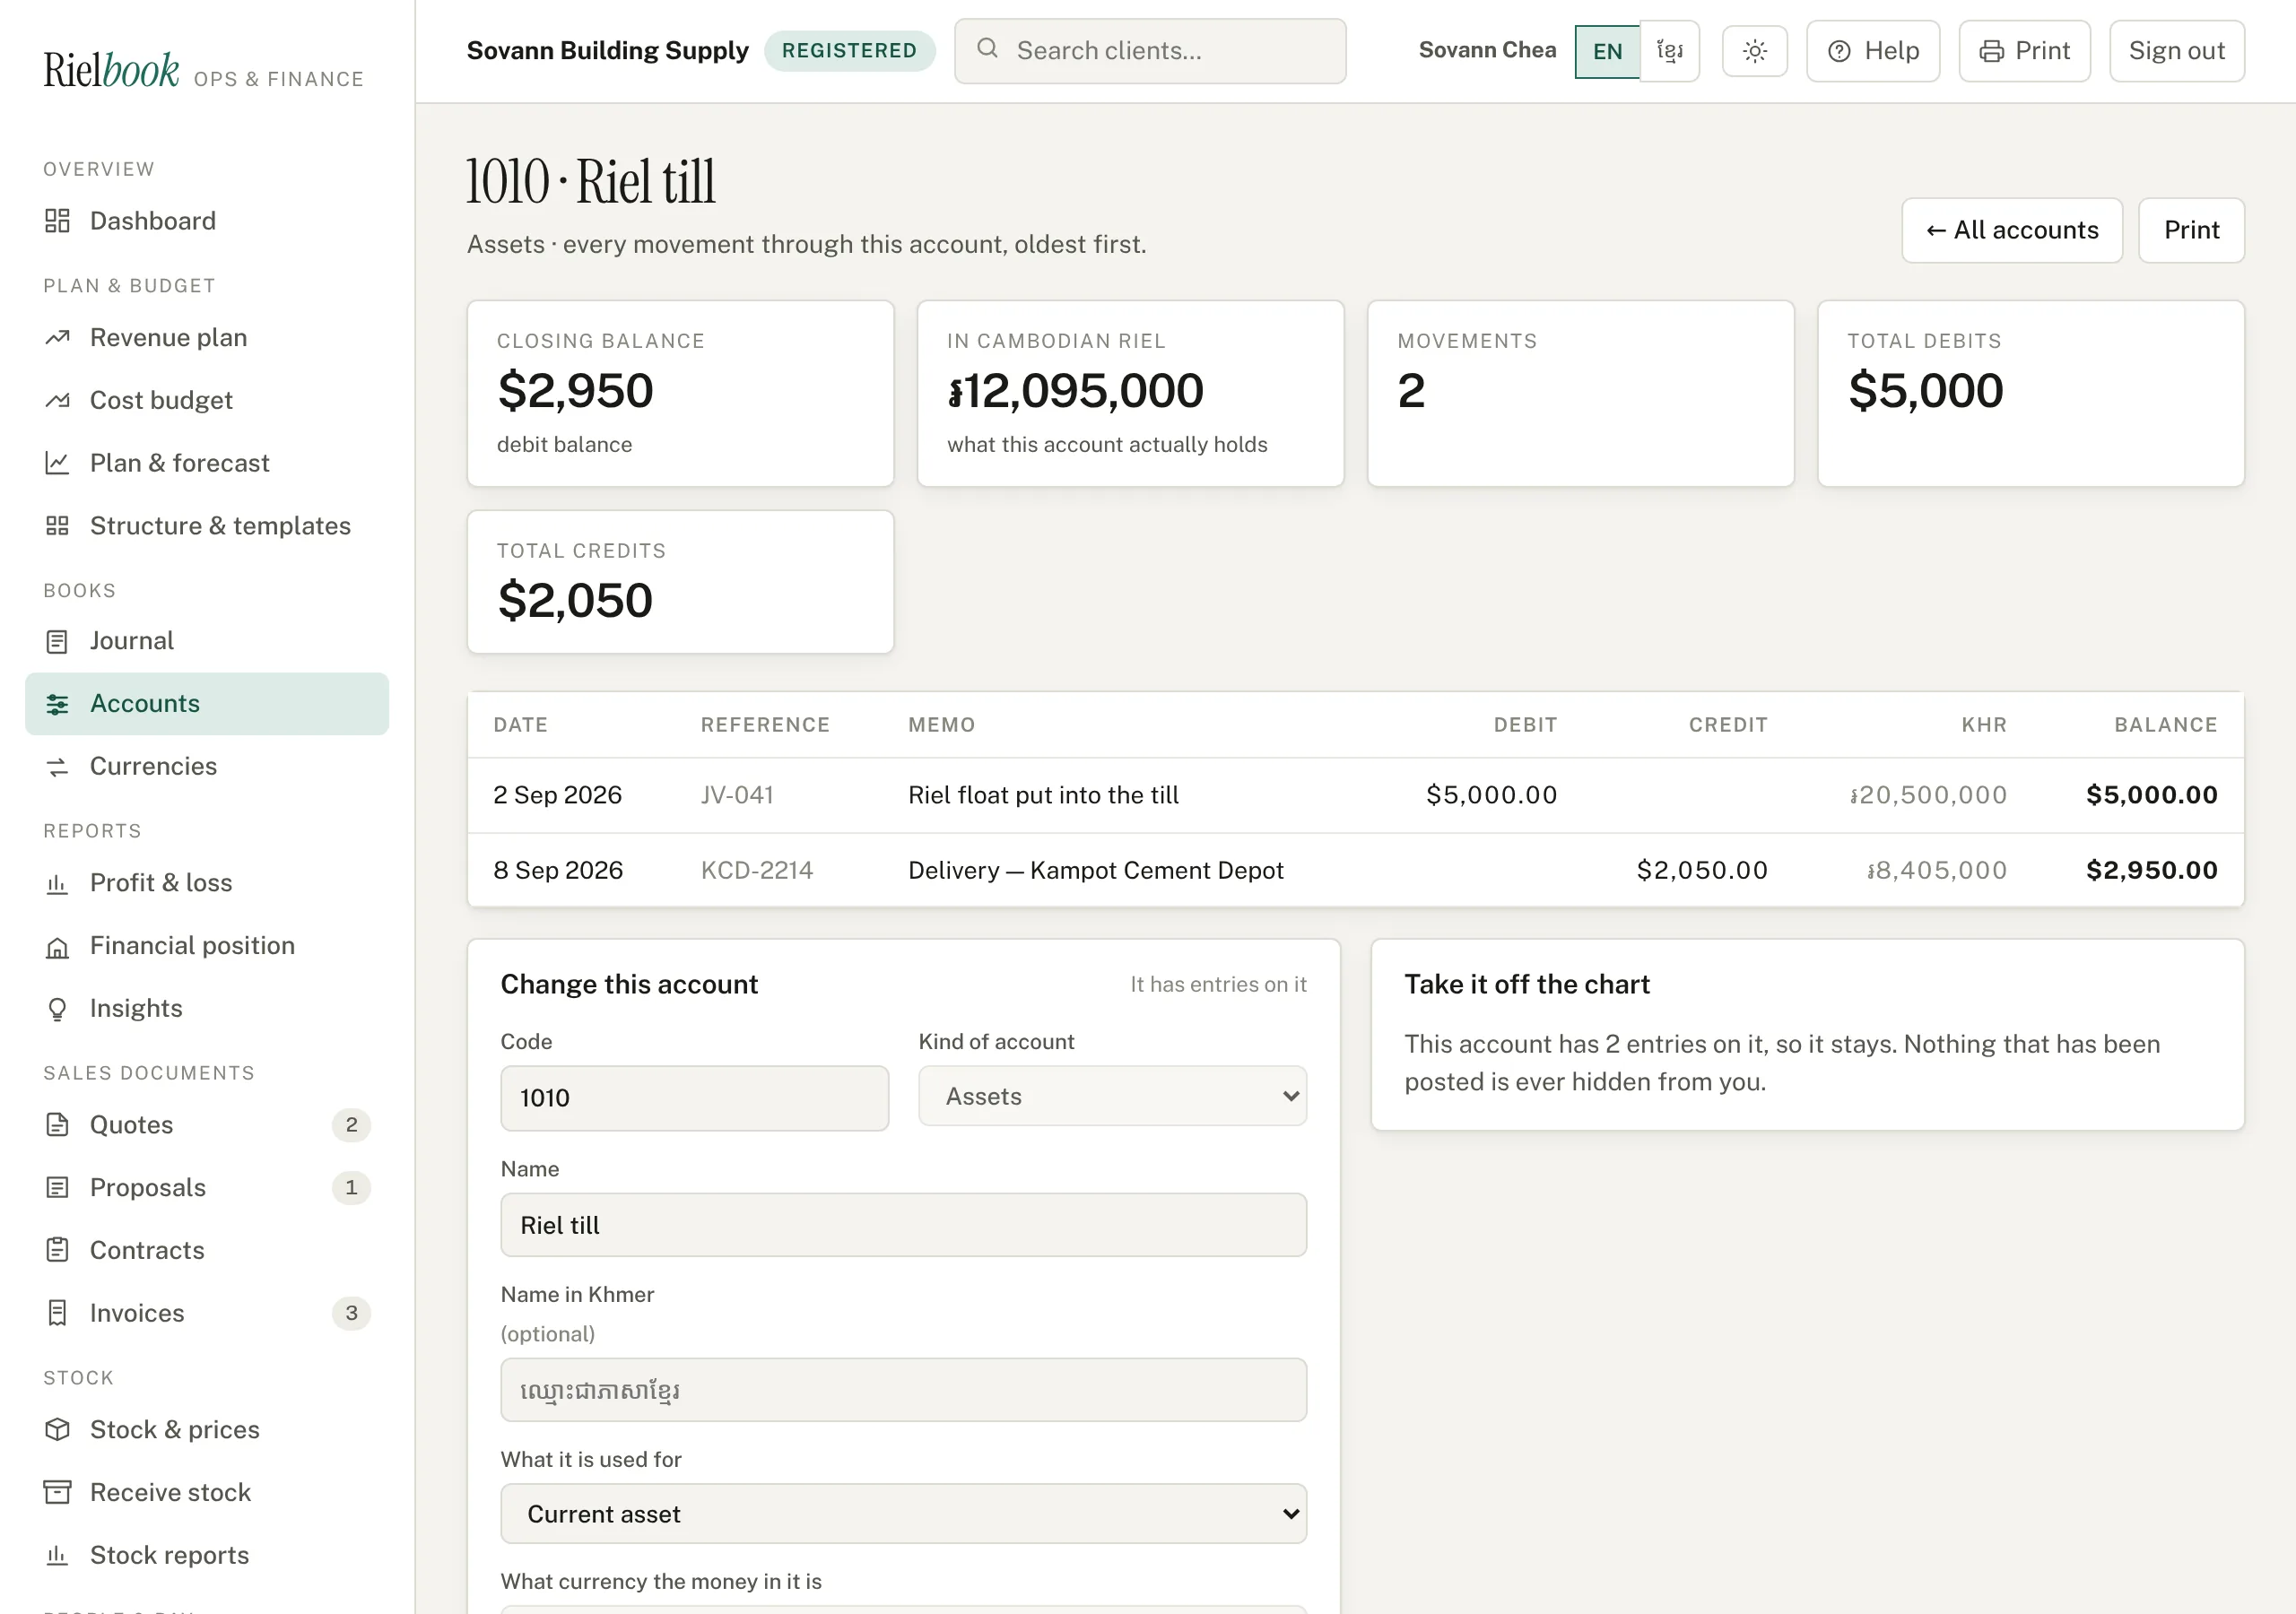
Task: Click the Cost budget chart icon
Action: 57,400
